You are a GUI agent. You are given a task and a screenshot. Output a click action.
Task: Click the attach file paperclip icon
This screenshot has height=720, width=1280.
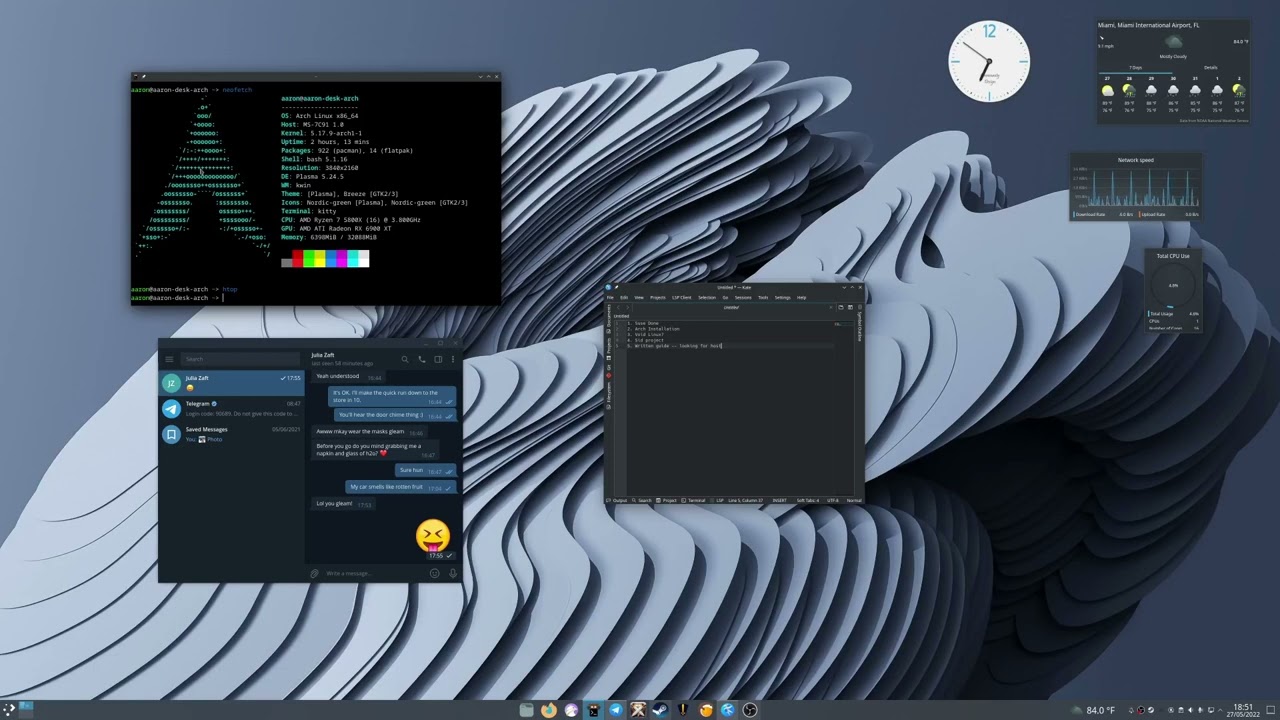click(314, 573)
